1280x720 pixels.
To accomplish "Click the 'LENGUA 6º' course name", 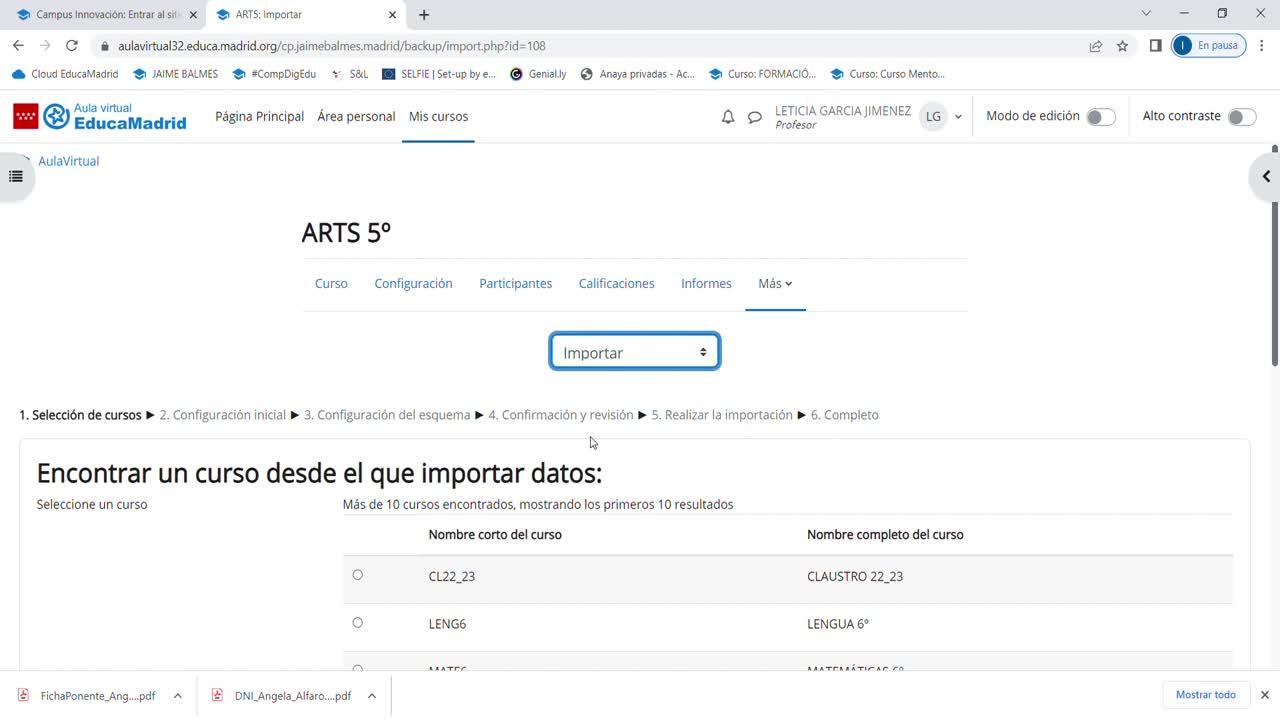I will [838, 624].
